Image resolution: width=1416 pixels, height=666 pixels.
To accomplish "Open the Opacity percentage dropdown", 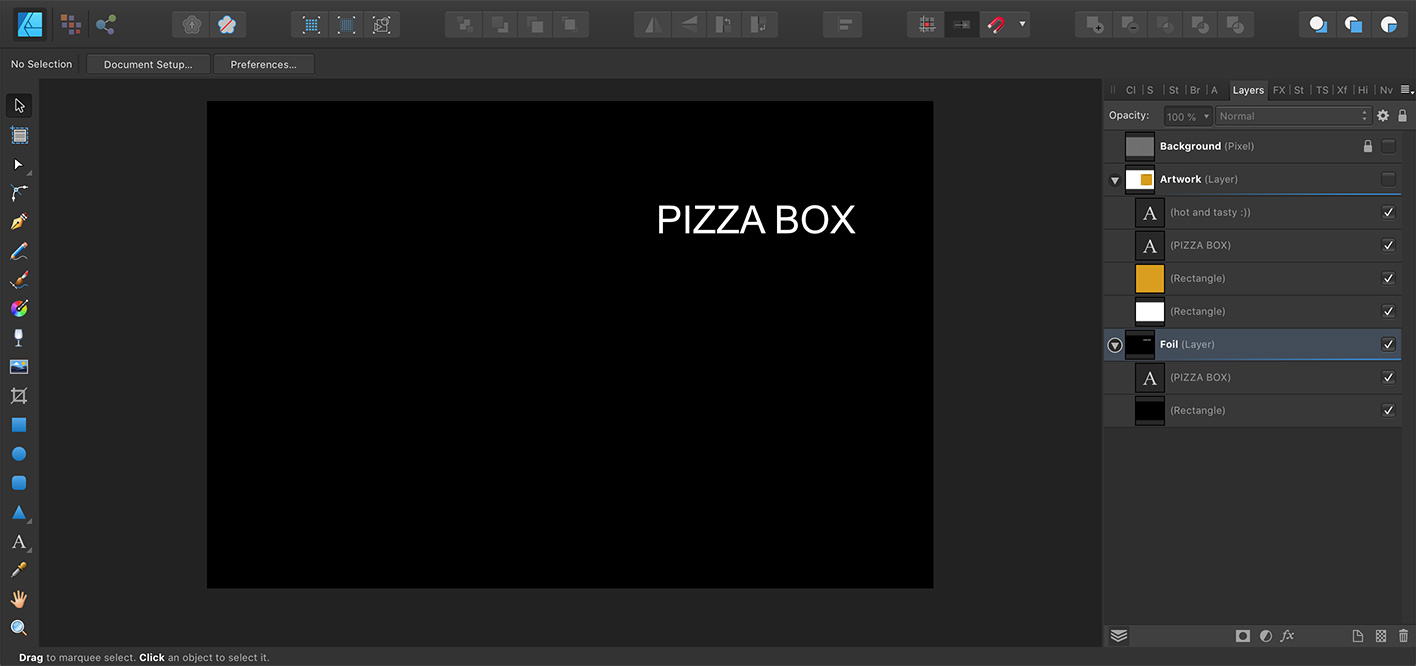I will (1189, 116).
